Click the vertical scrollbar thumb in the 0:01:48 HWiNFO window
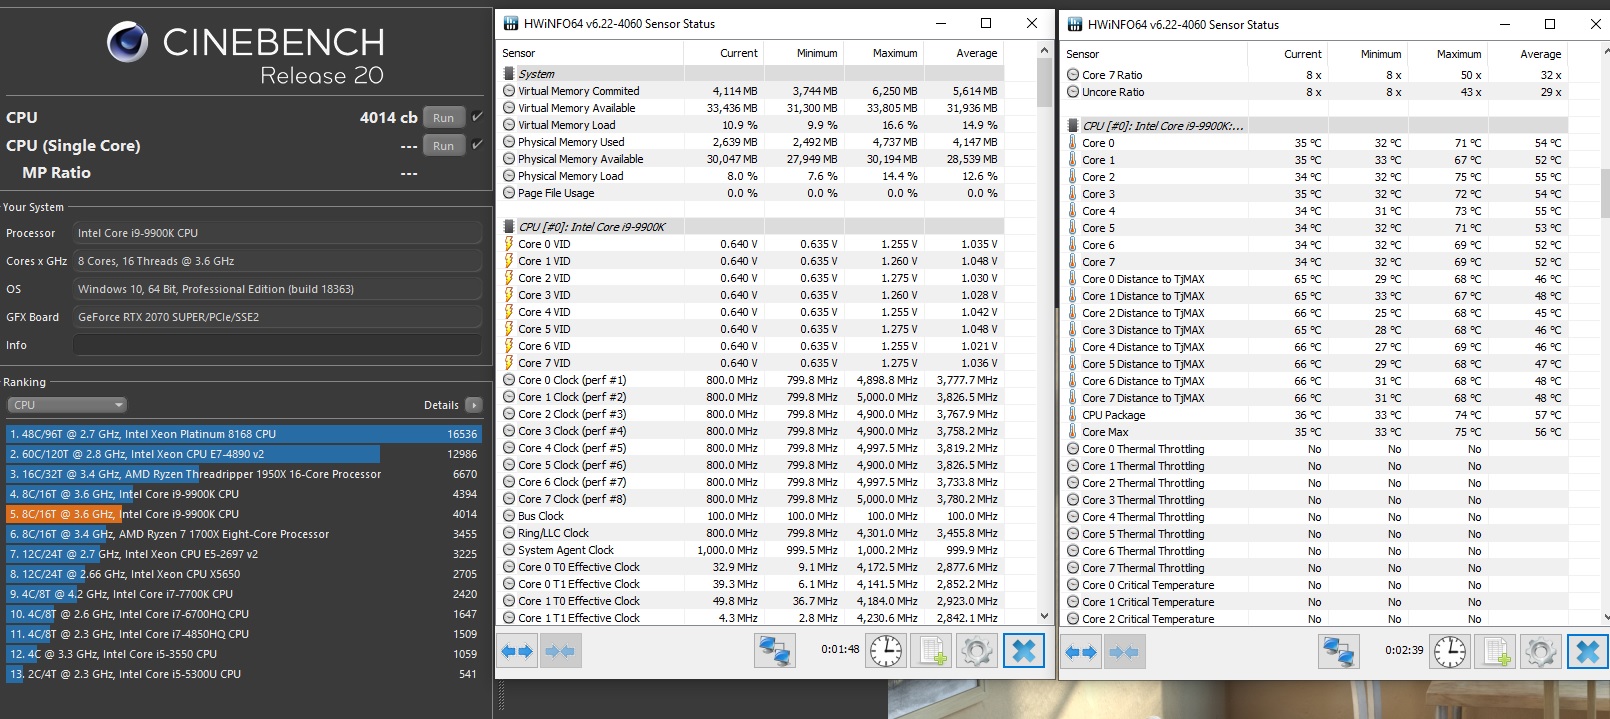The height and width of the screenshot is (719, 1610). pos(1045,83)
